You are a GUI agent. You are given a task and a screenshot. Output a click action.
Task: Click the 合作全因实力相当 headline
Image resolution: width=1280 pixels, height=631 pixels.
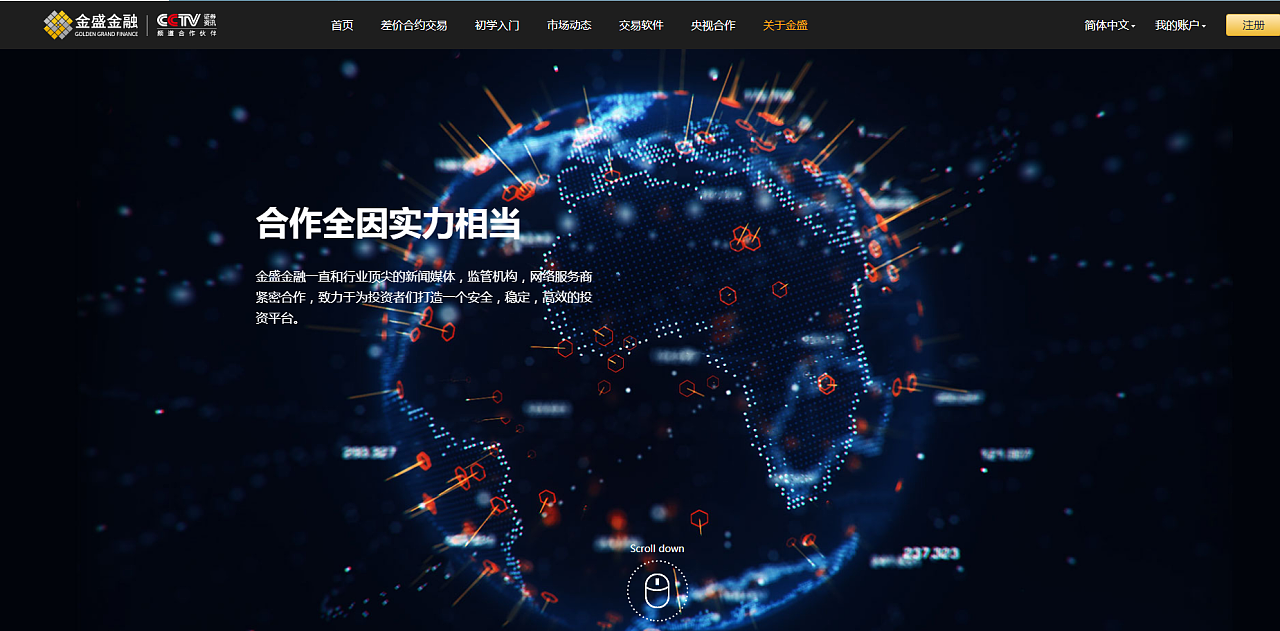388,223
